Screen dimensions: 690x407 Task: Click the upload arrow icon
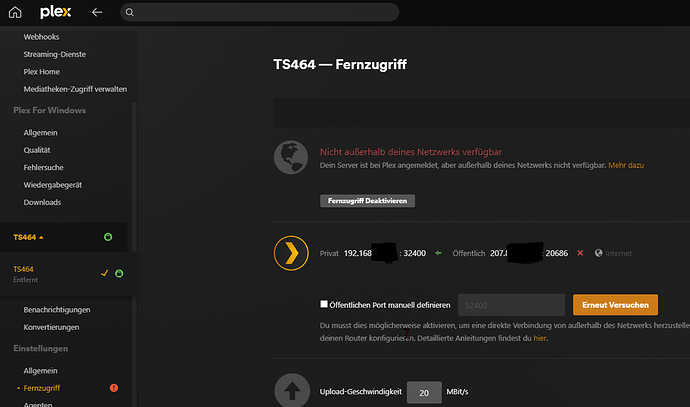[292, 390]
